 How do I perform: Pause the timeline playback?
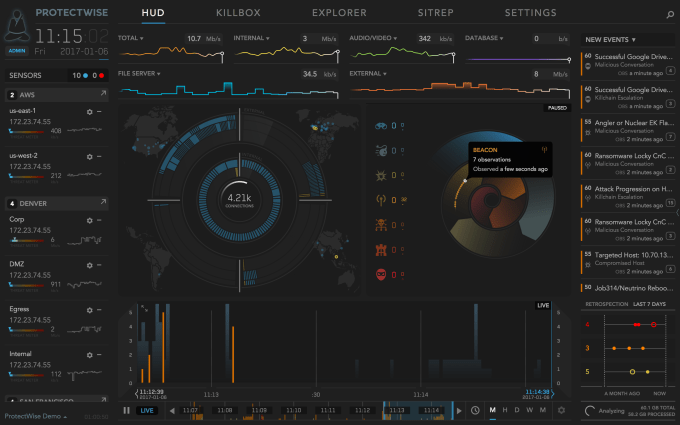pos(126,410)
